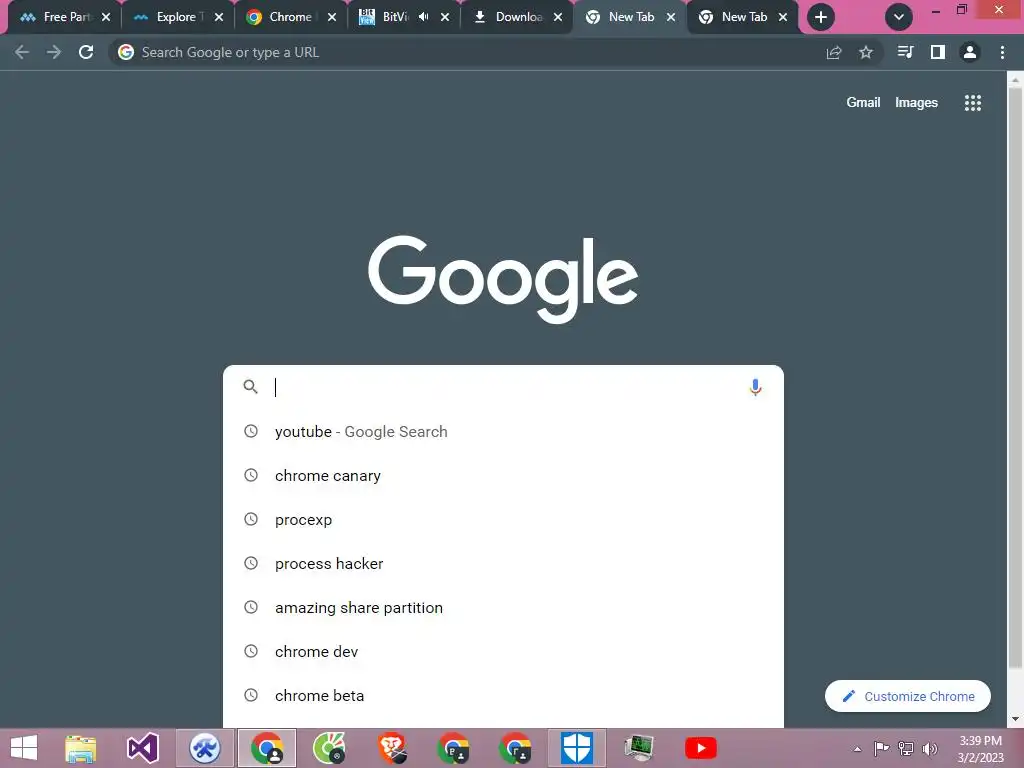Open Gmail link
Screen dimensions: 1024x768
tap(863, 103)
